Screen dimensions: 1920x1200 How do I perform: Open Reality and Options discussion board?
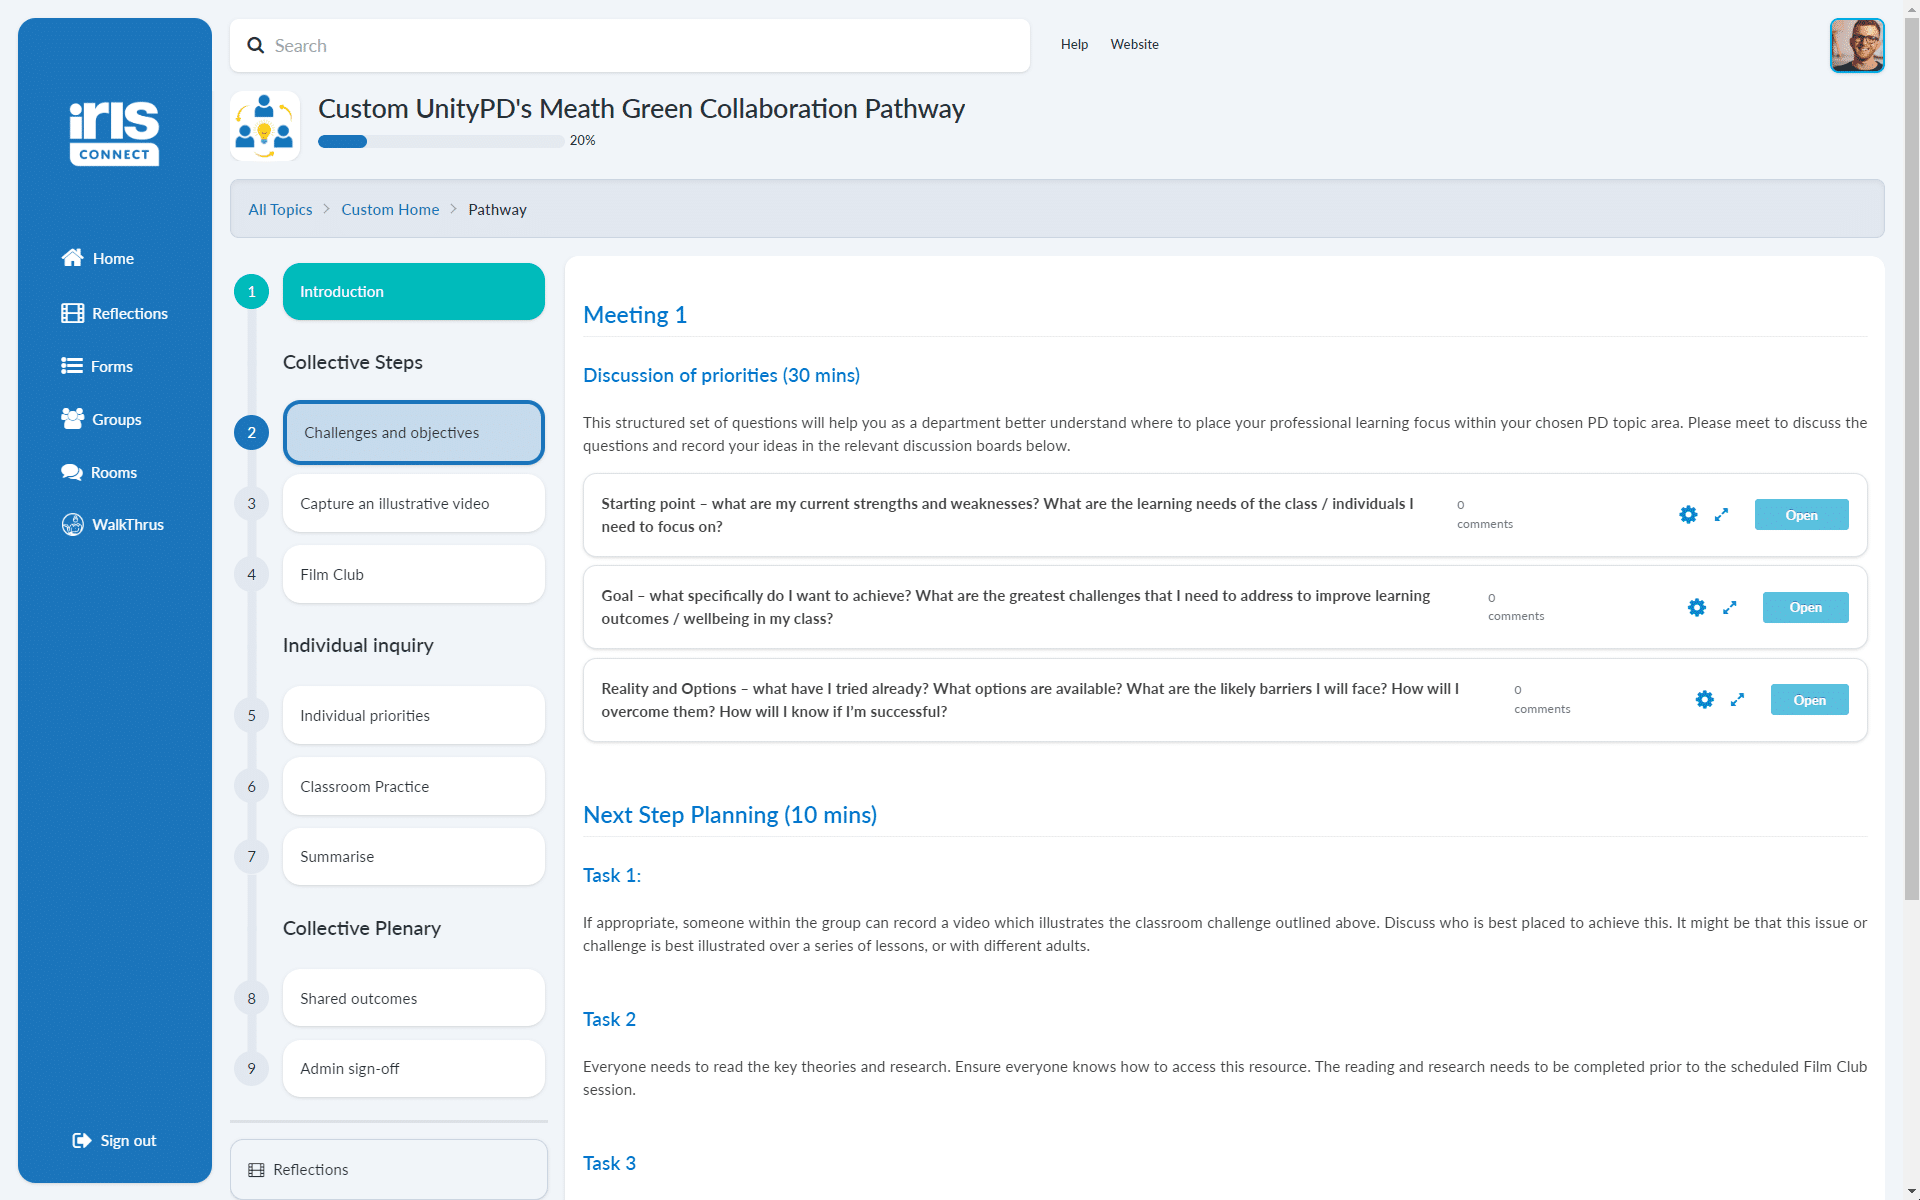click(1809, 700)
